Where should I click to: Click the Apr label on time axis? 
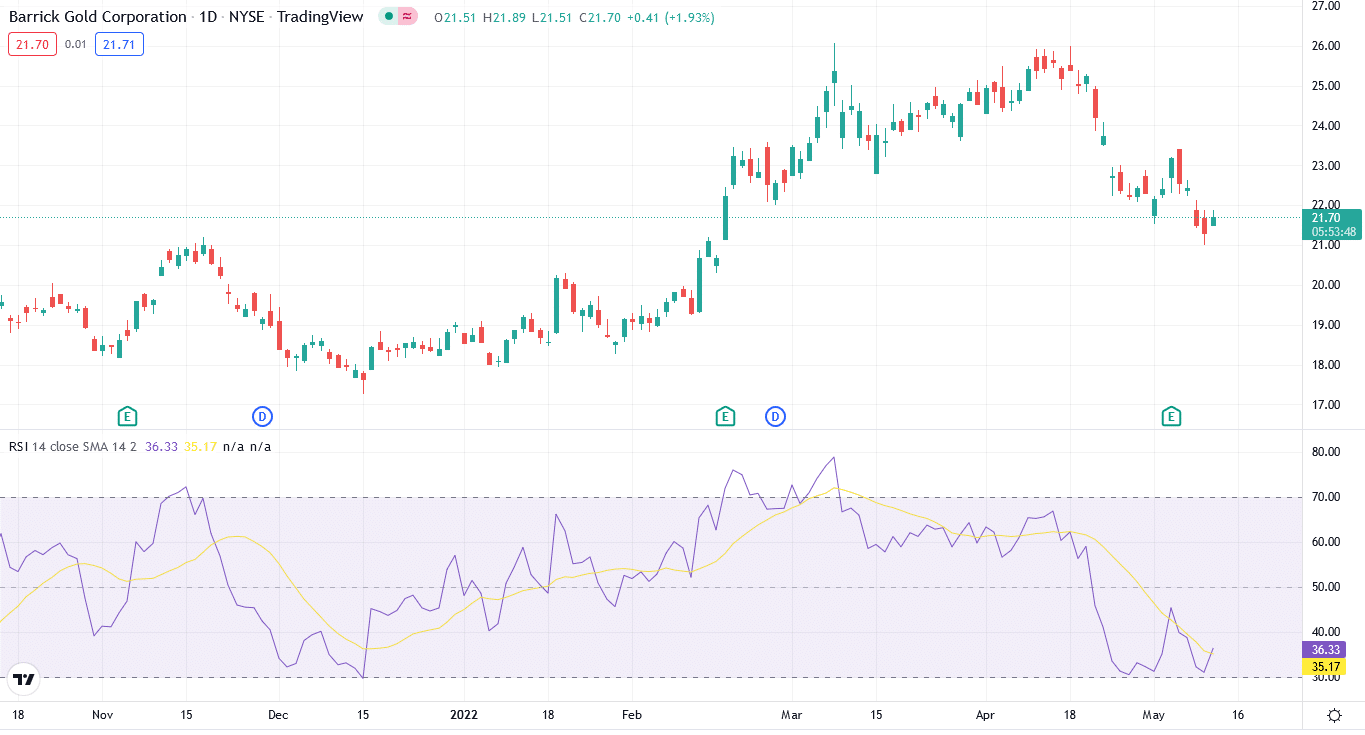[986, 715]
